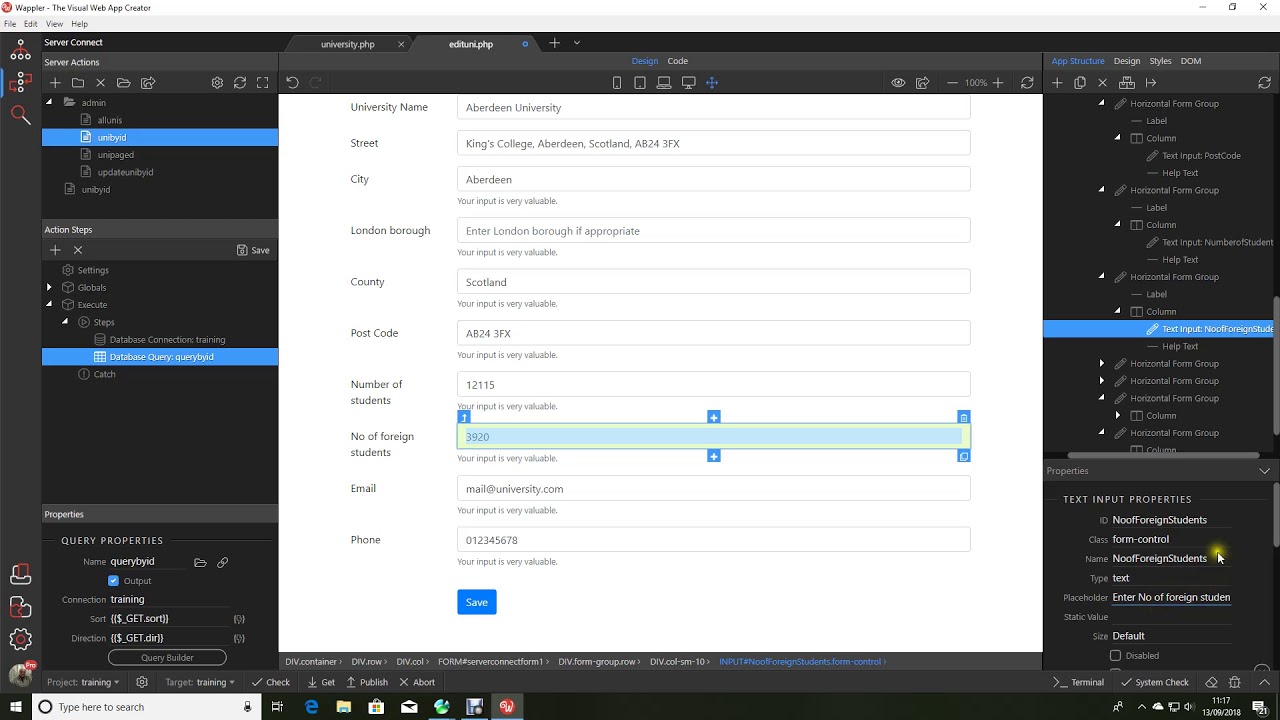Open Server Actions settings gear
Image resolution: width=1280 pixels, height=720 pixels.
pos(217,83)
